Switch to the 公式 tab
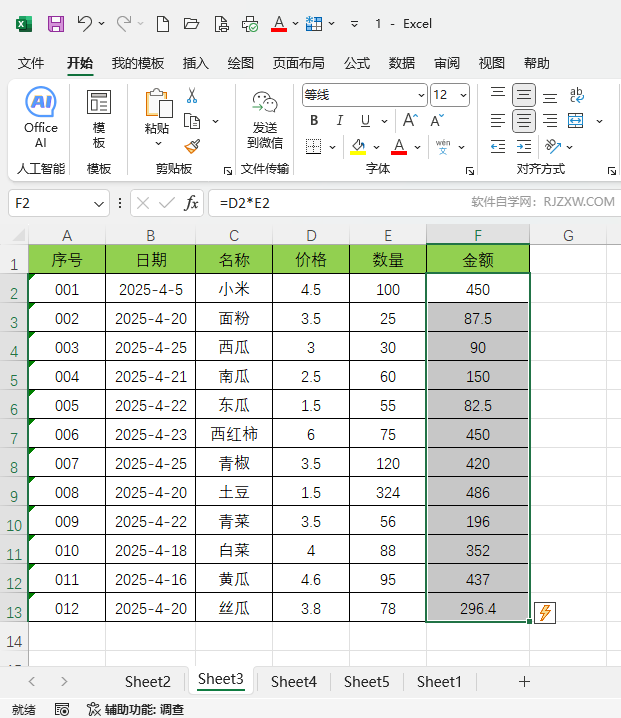The width and height of the screenshot is (621, 718). click(x=357, y=63)
